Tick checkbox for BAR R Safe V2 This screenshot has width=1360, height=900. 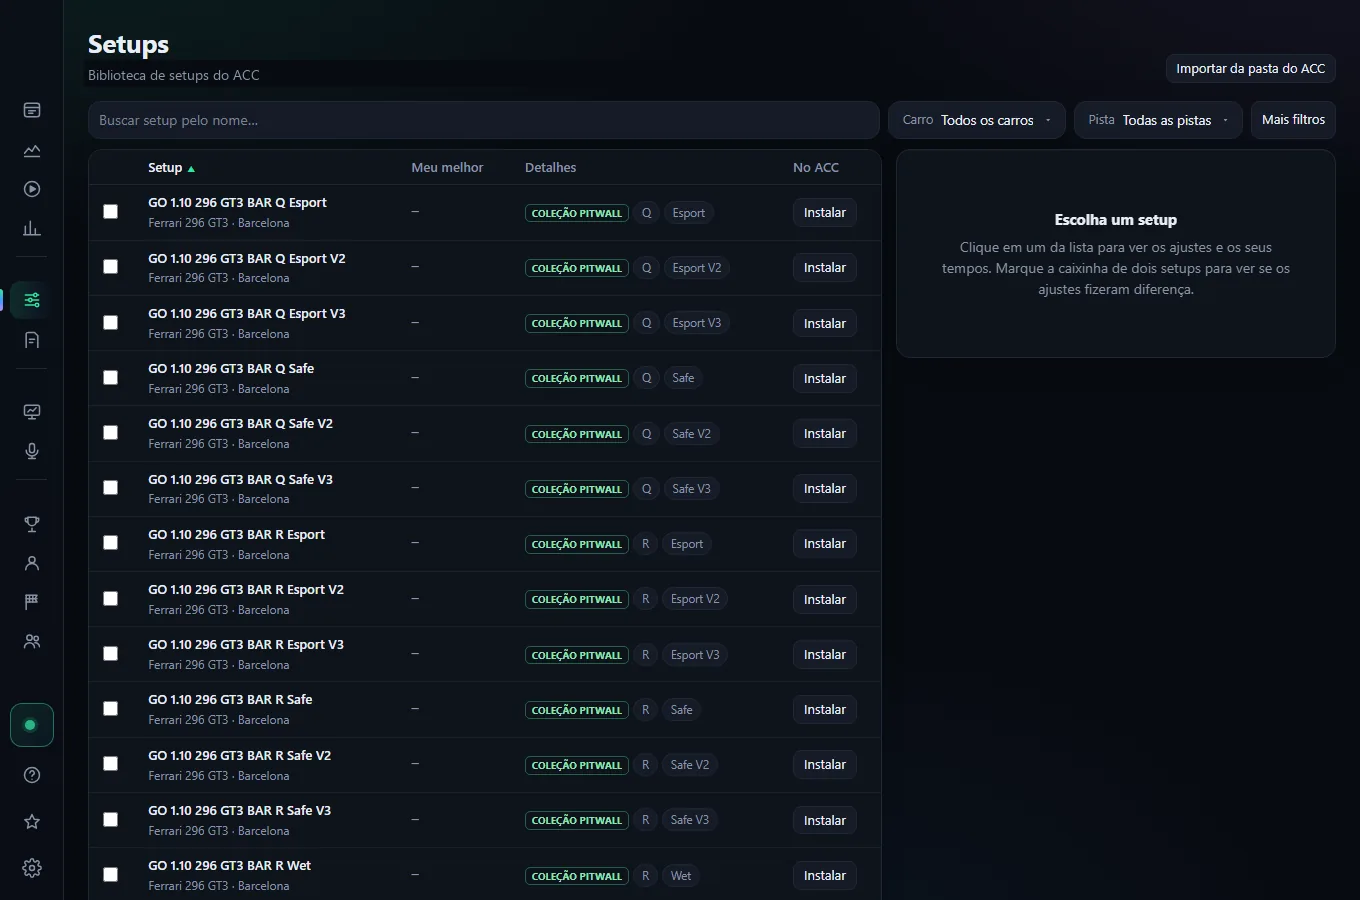point(110,764)
